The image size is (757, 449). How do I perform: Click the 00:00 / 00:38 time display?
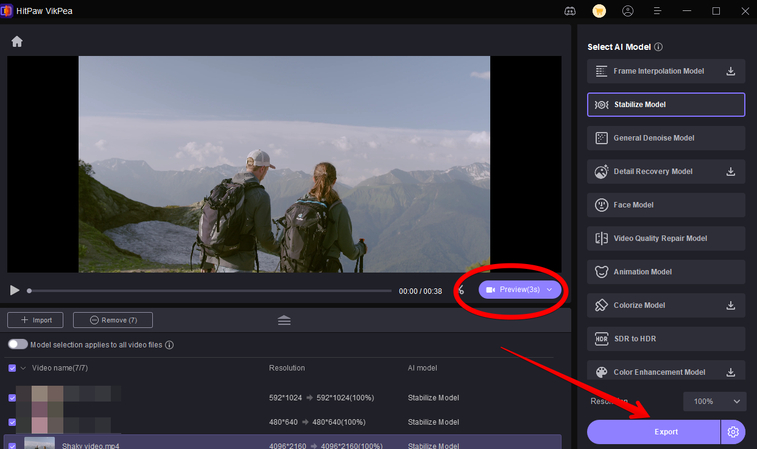click(x=420, y=291)
